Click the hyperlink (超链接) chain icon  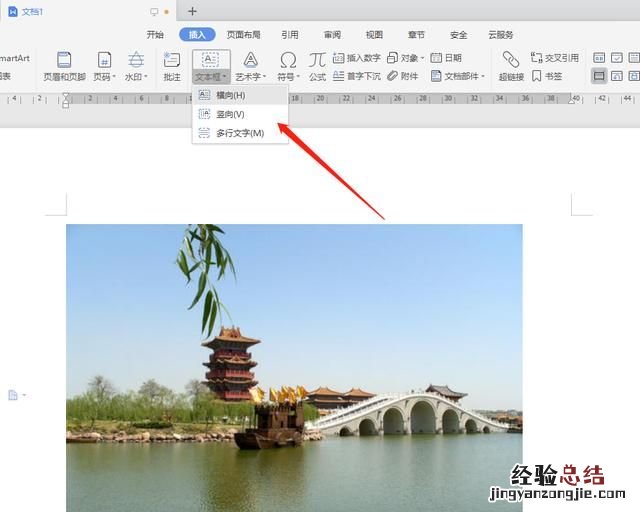pos(511,60)
